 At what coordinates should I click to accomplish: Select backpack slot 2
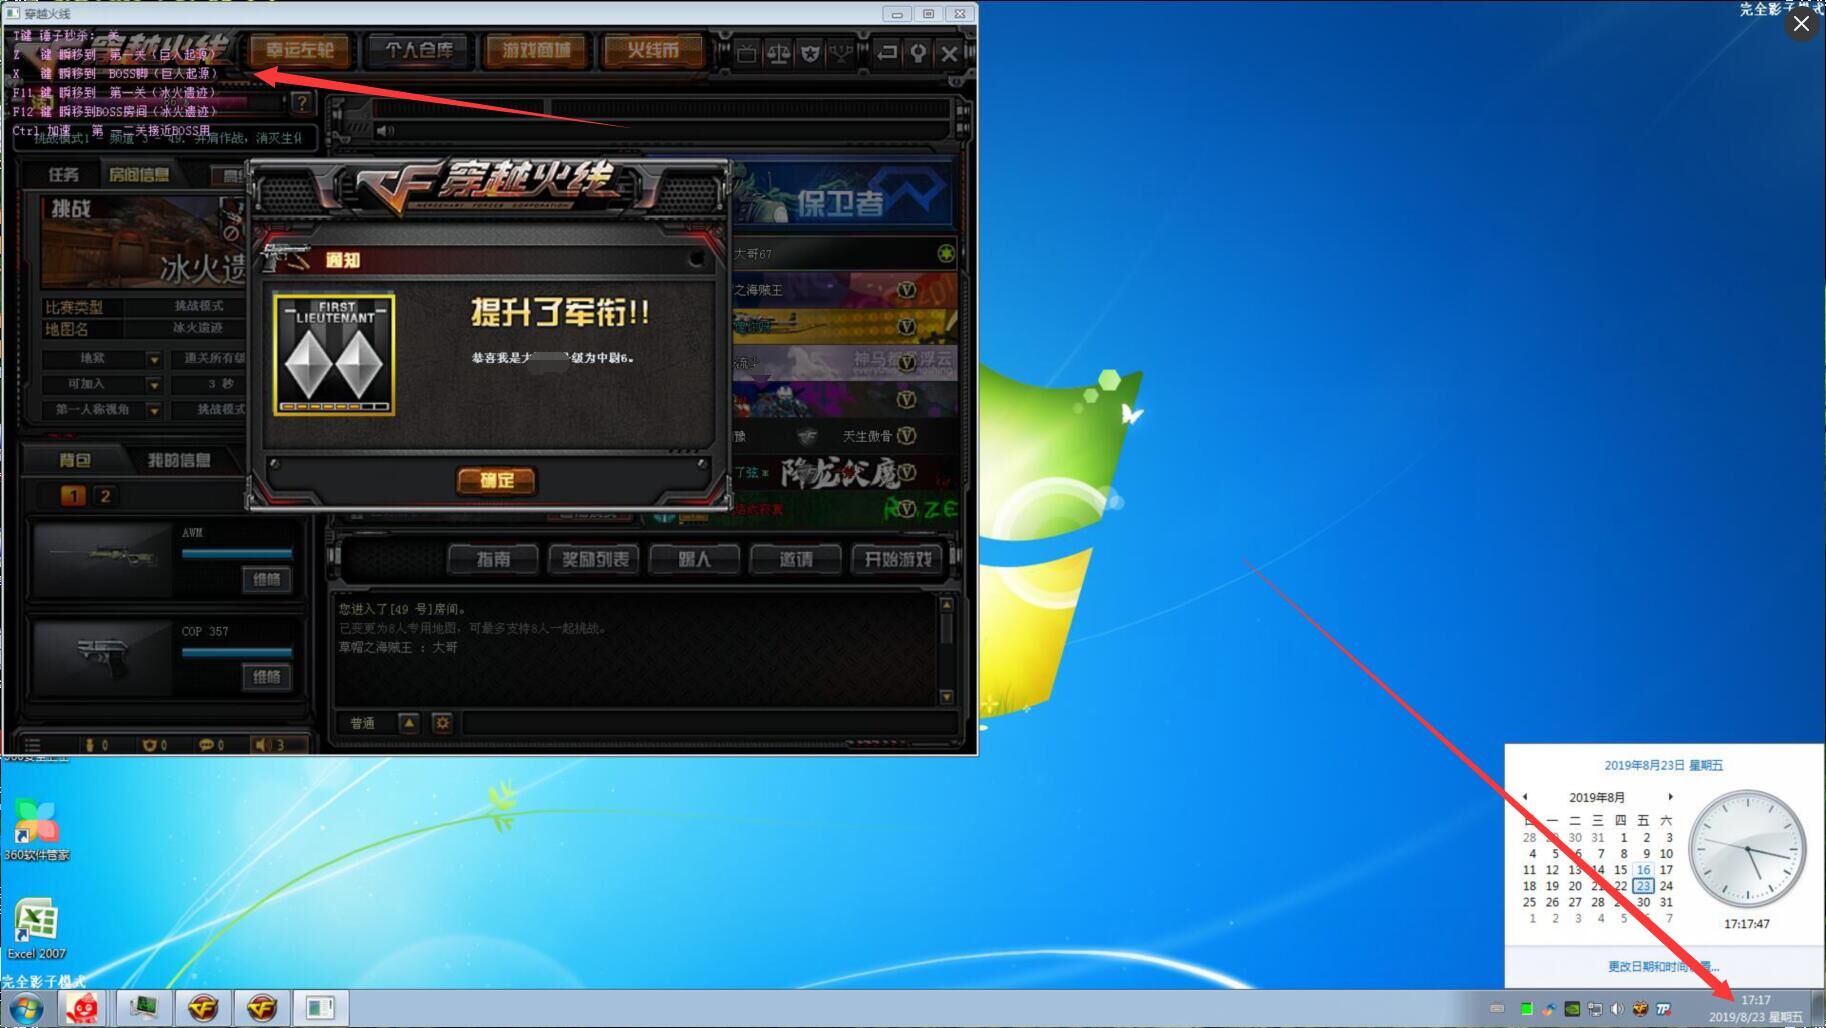point(105,496)
